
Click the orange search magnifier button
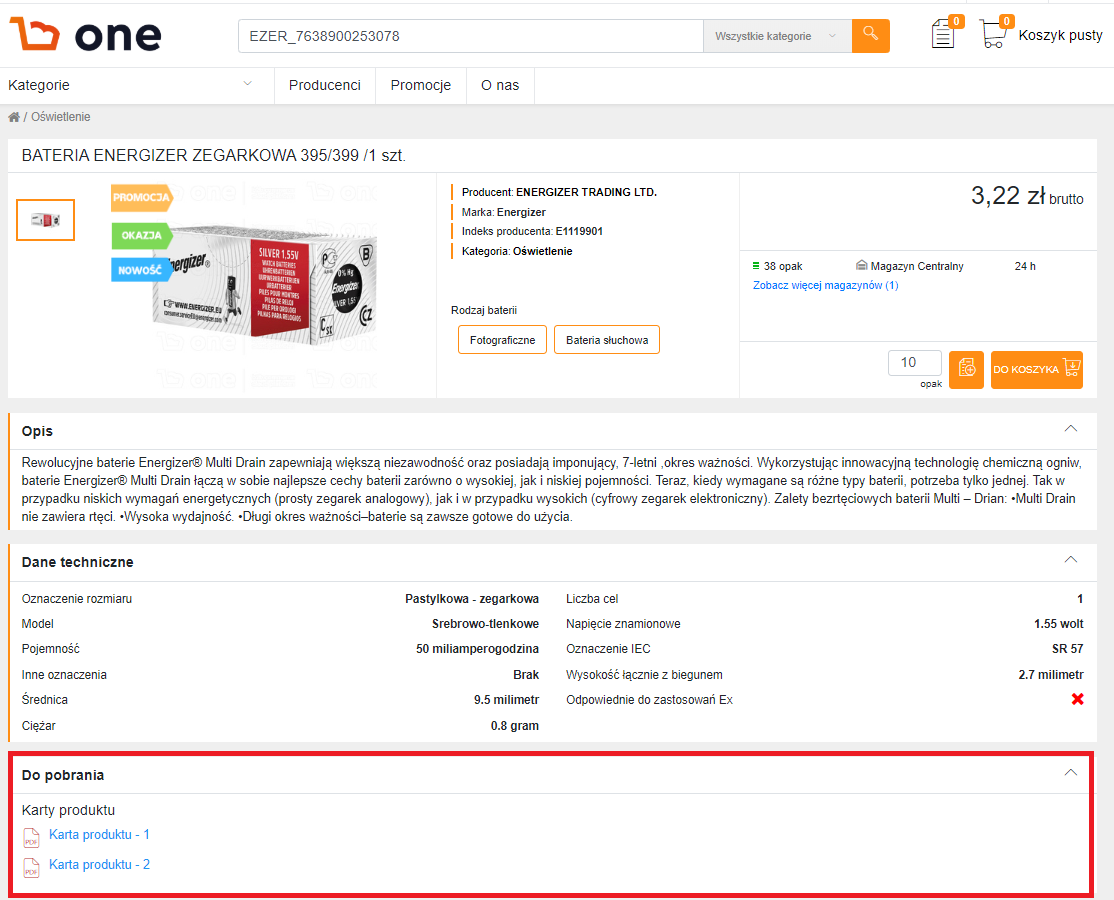870,36
